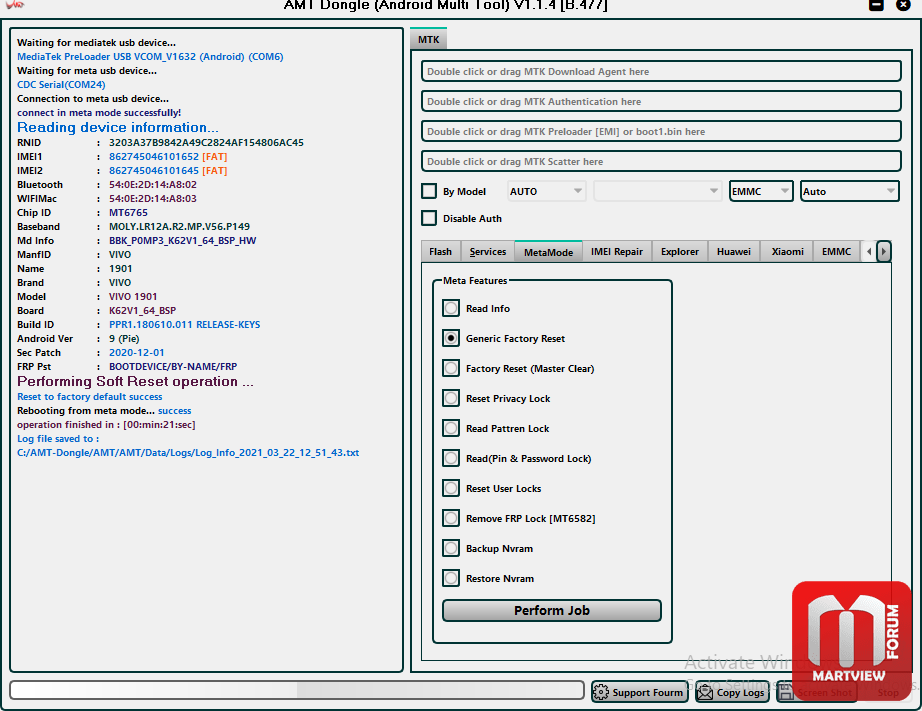
Task: Click the MTK Download Agent field
Action: 661,71
